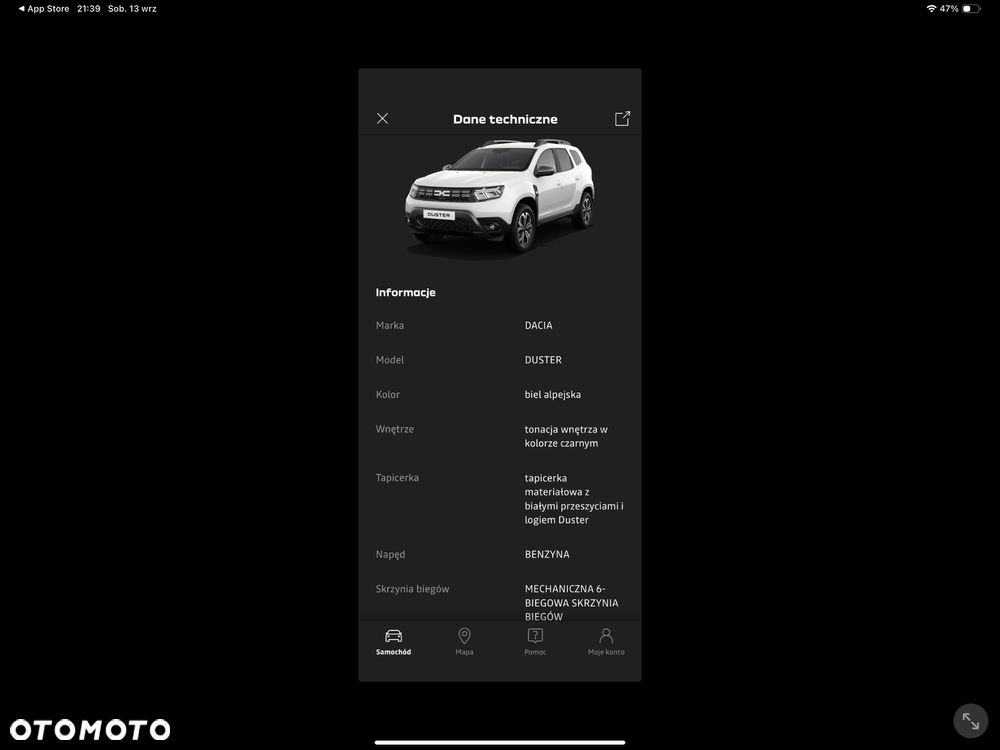Go to Moje konto tab
1000x750 pixels.
tap(606, 642)
